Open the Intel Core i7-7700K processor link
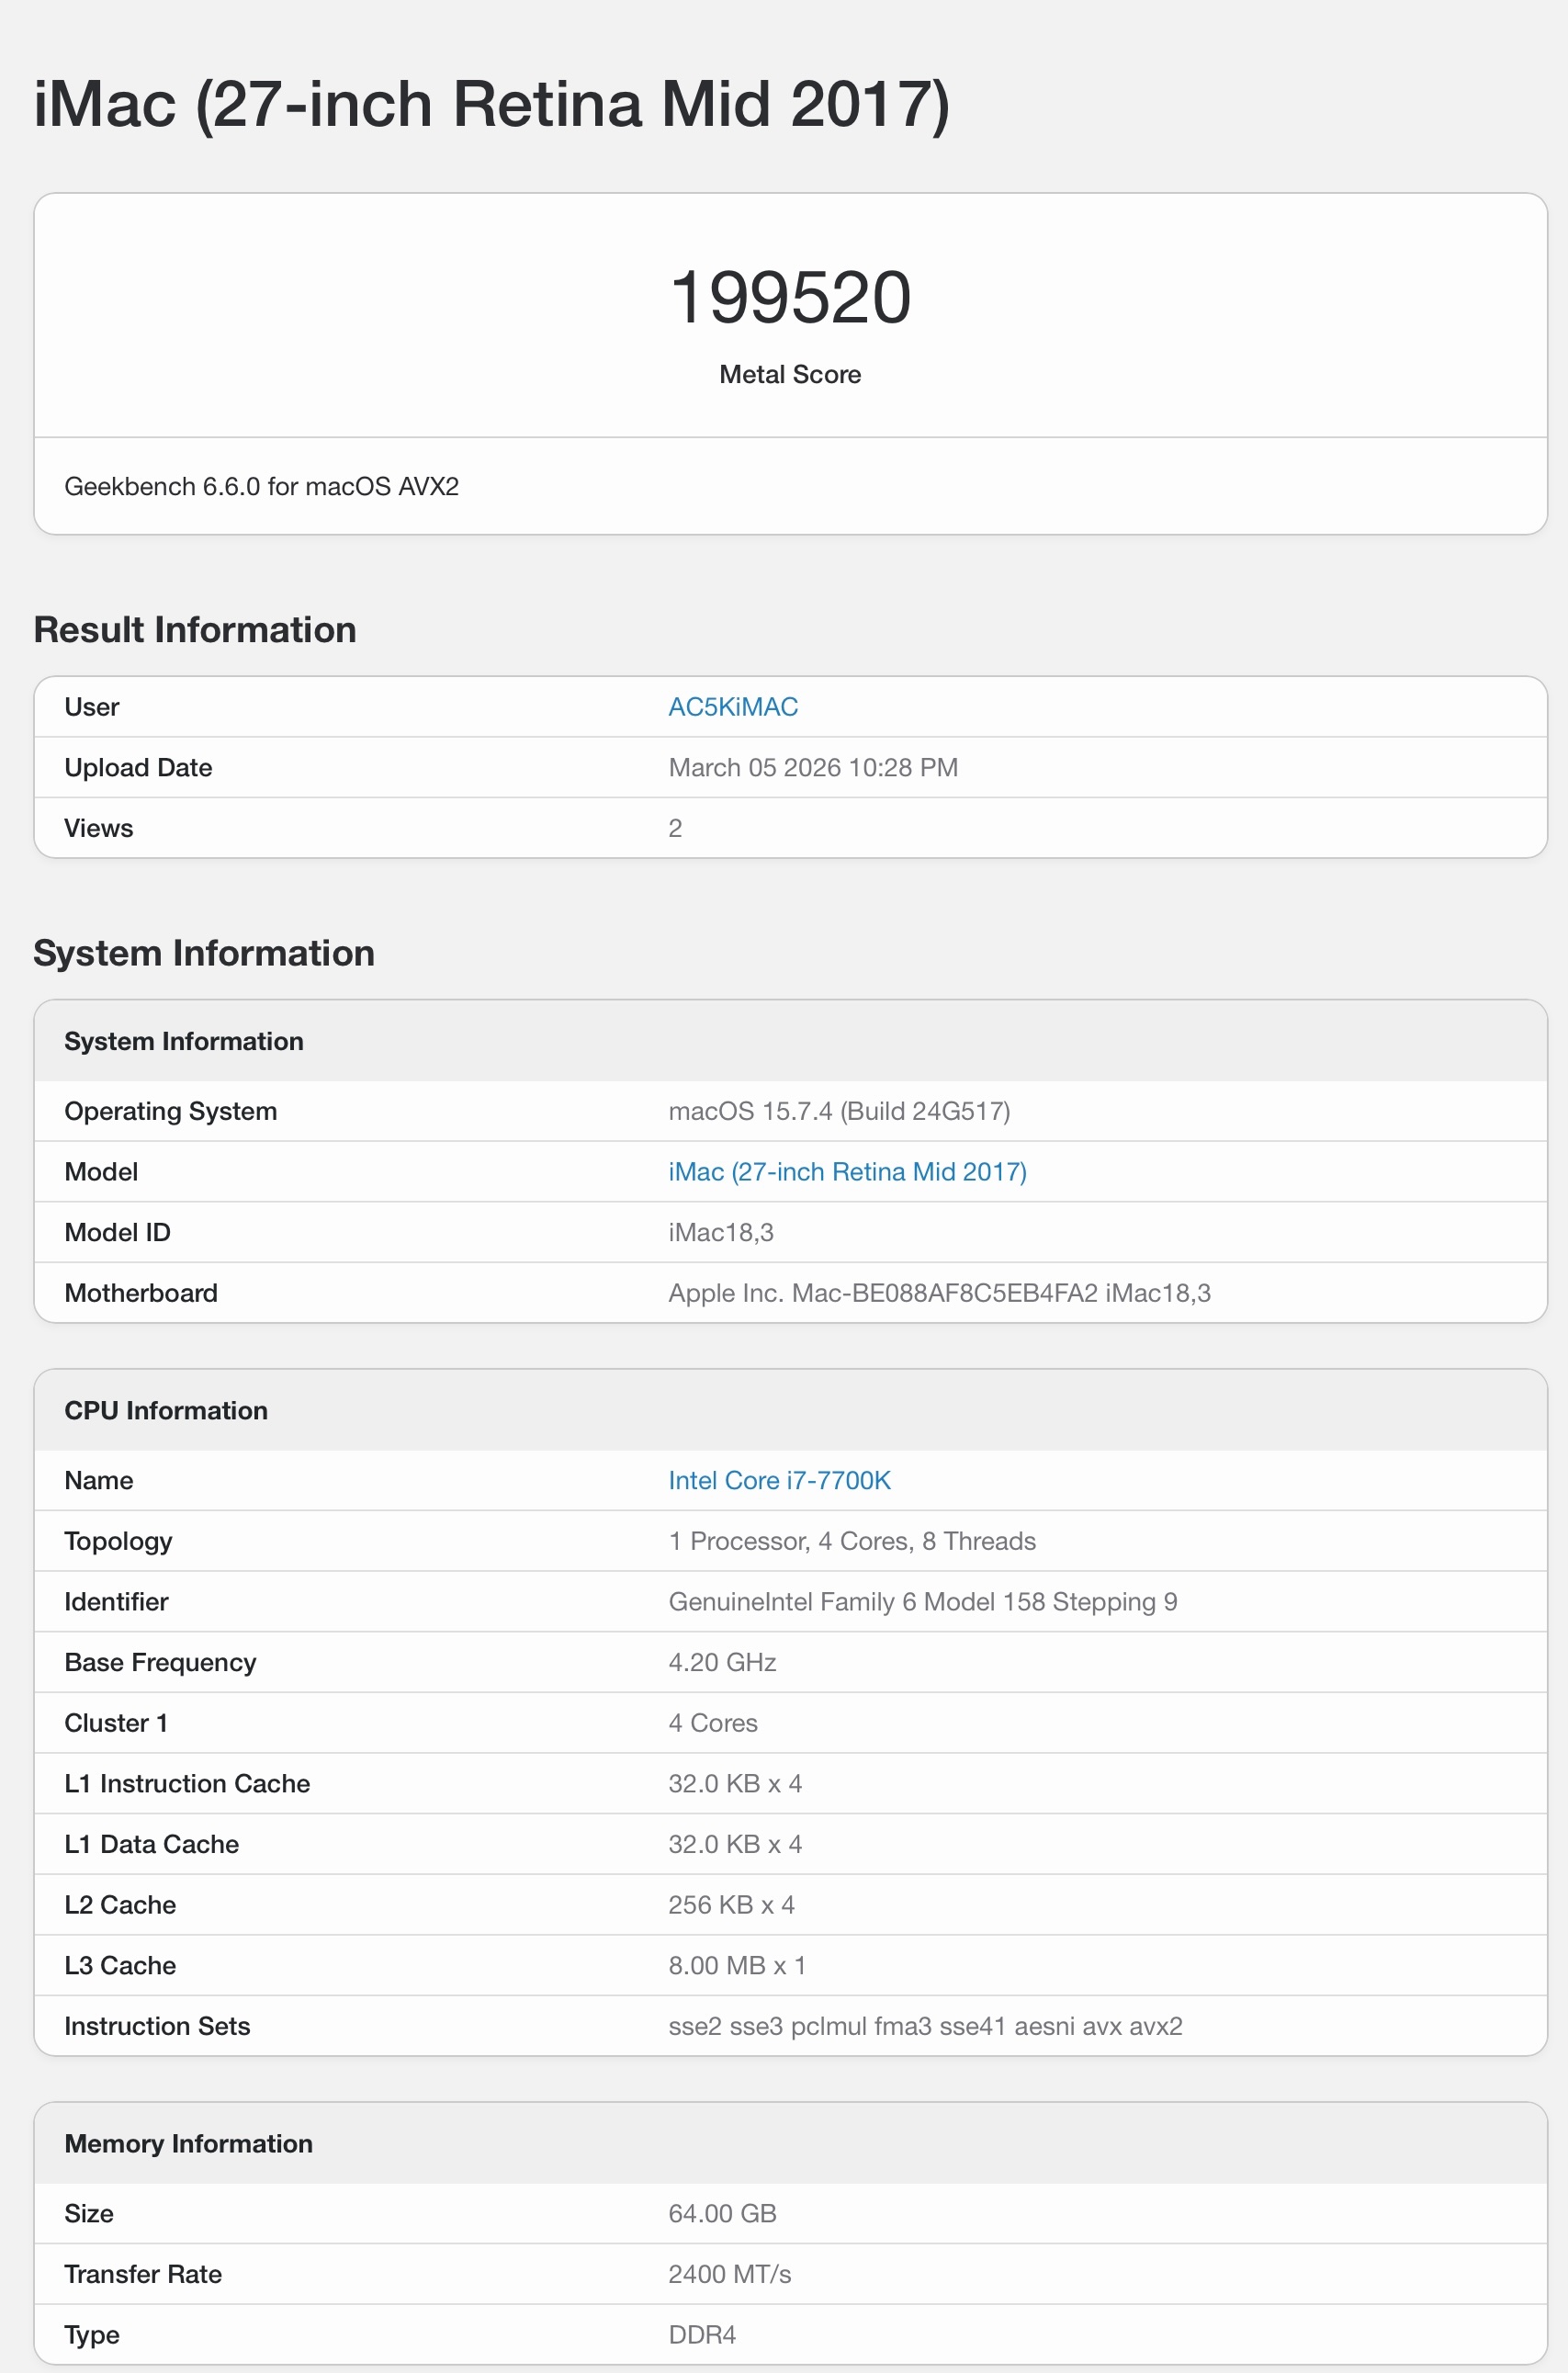 [x=779, y=1481]
